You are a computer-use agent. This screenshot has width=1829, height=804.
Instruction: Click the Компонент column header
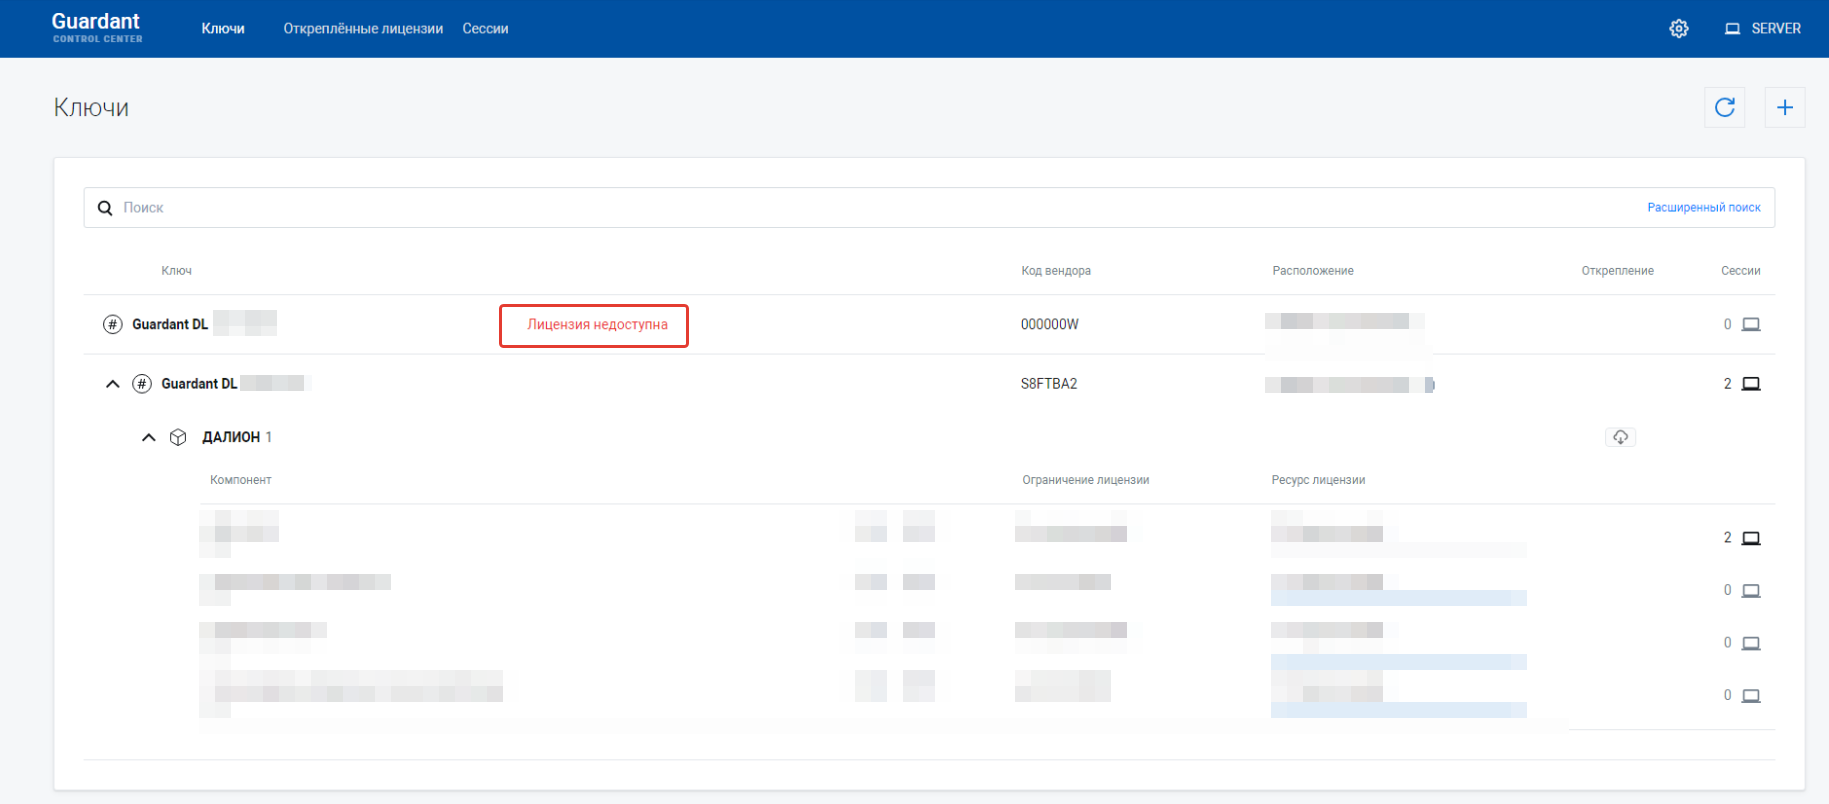coord(240,480)
